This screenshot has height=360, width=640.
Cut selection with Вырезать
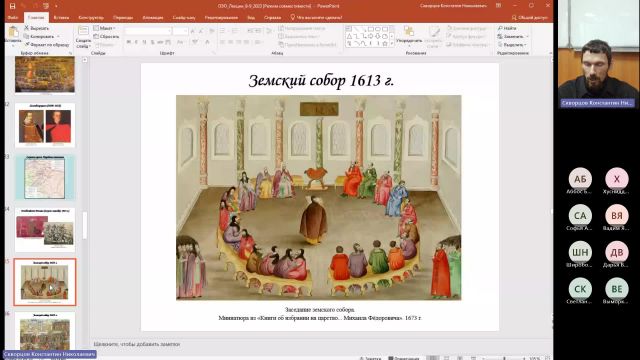[x=37, y=28]
